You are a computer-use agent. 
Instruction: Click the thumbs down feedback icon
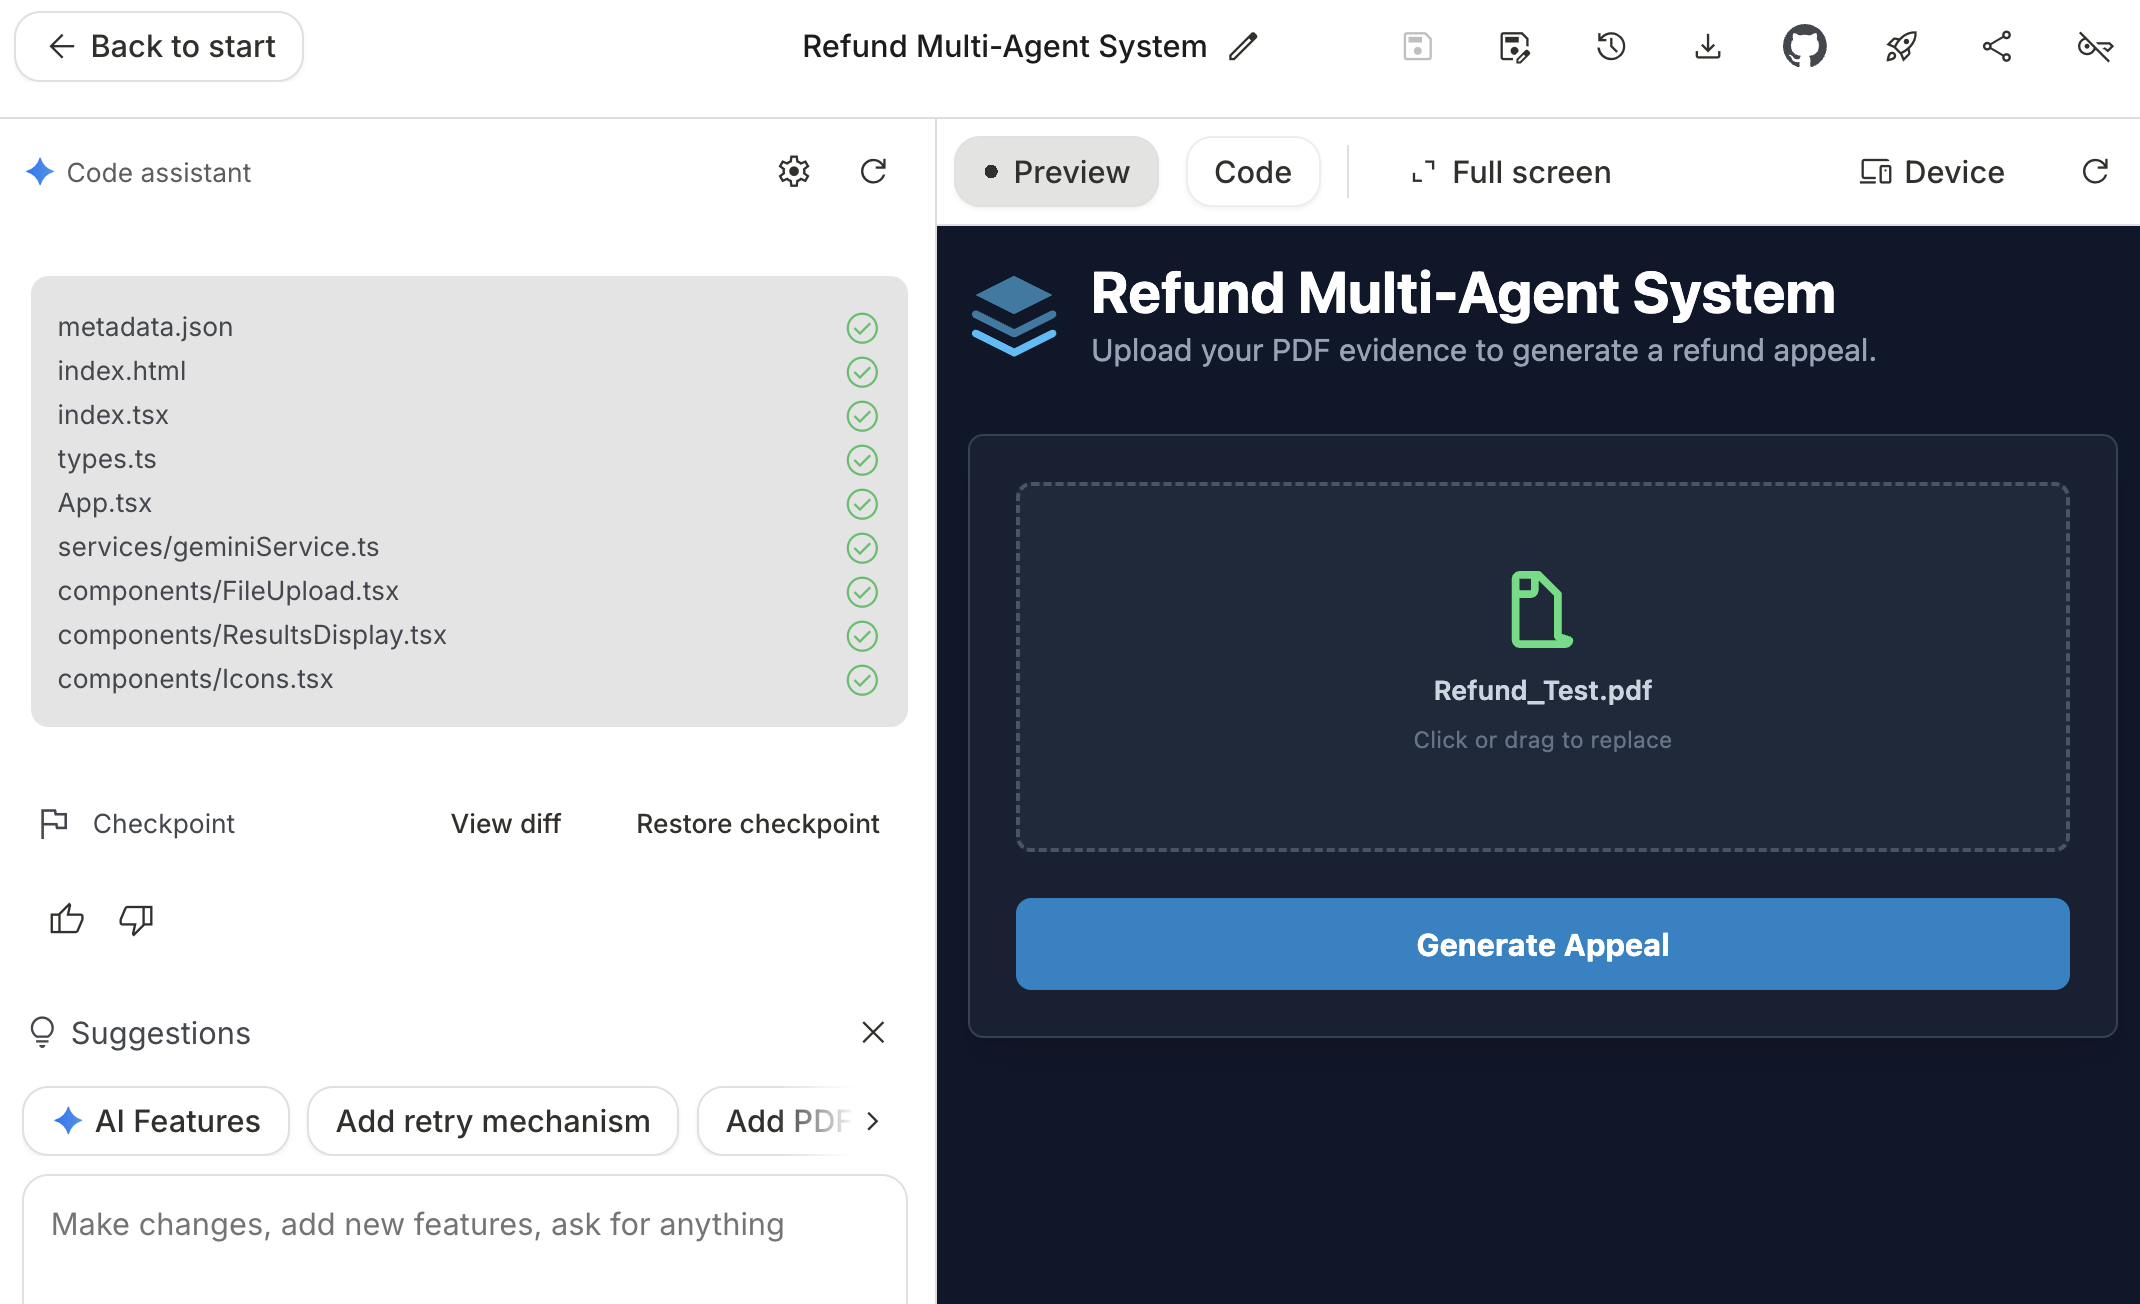pyautogui.click(x=136, y=919)
